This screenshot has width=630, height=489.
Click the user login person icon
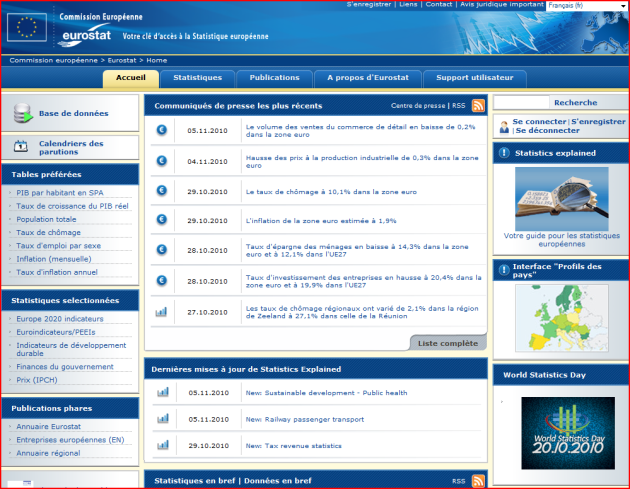pyautogui.click(x=504, y=127)
